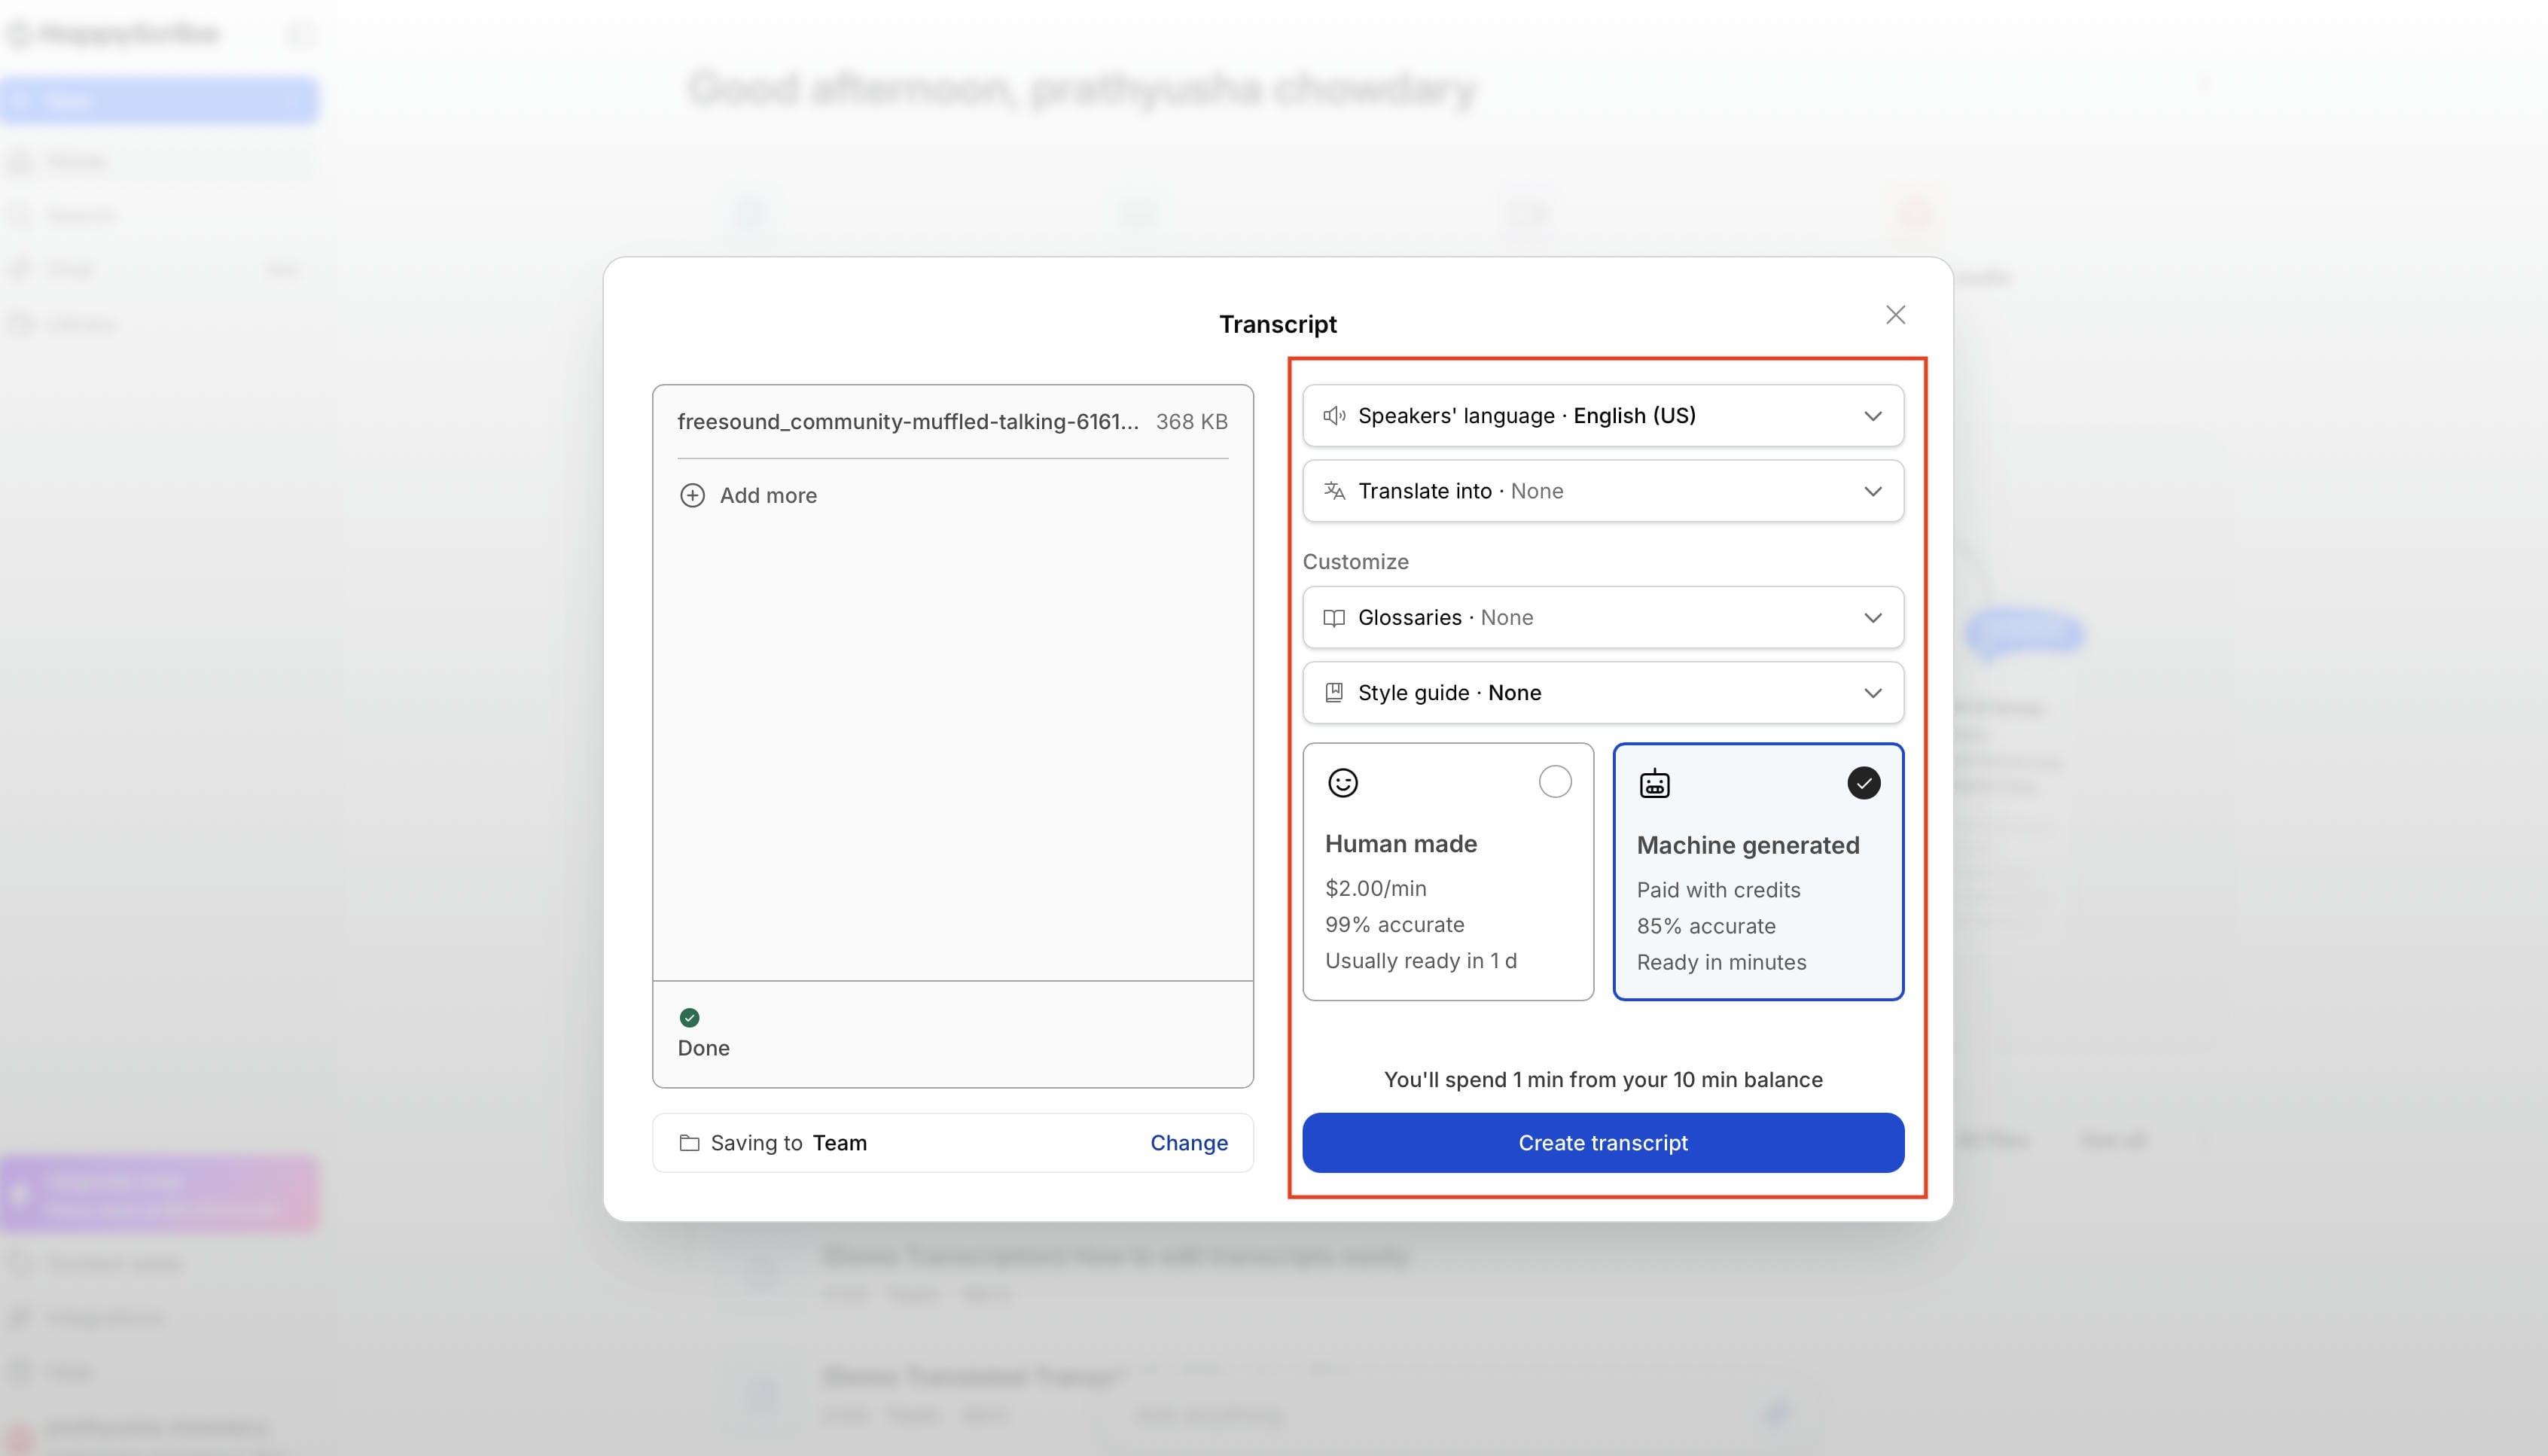Screen dimensions: 2548x1456
Task: Click Usually ready in 1 d text
Action: point(1421,961)
